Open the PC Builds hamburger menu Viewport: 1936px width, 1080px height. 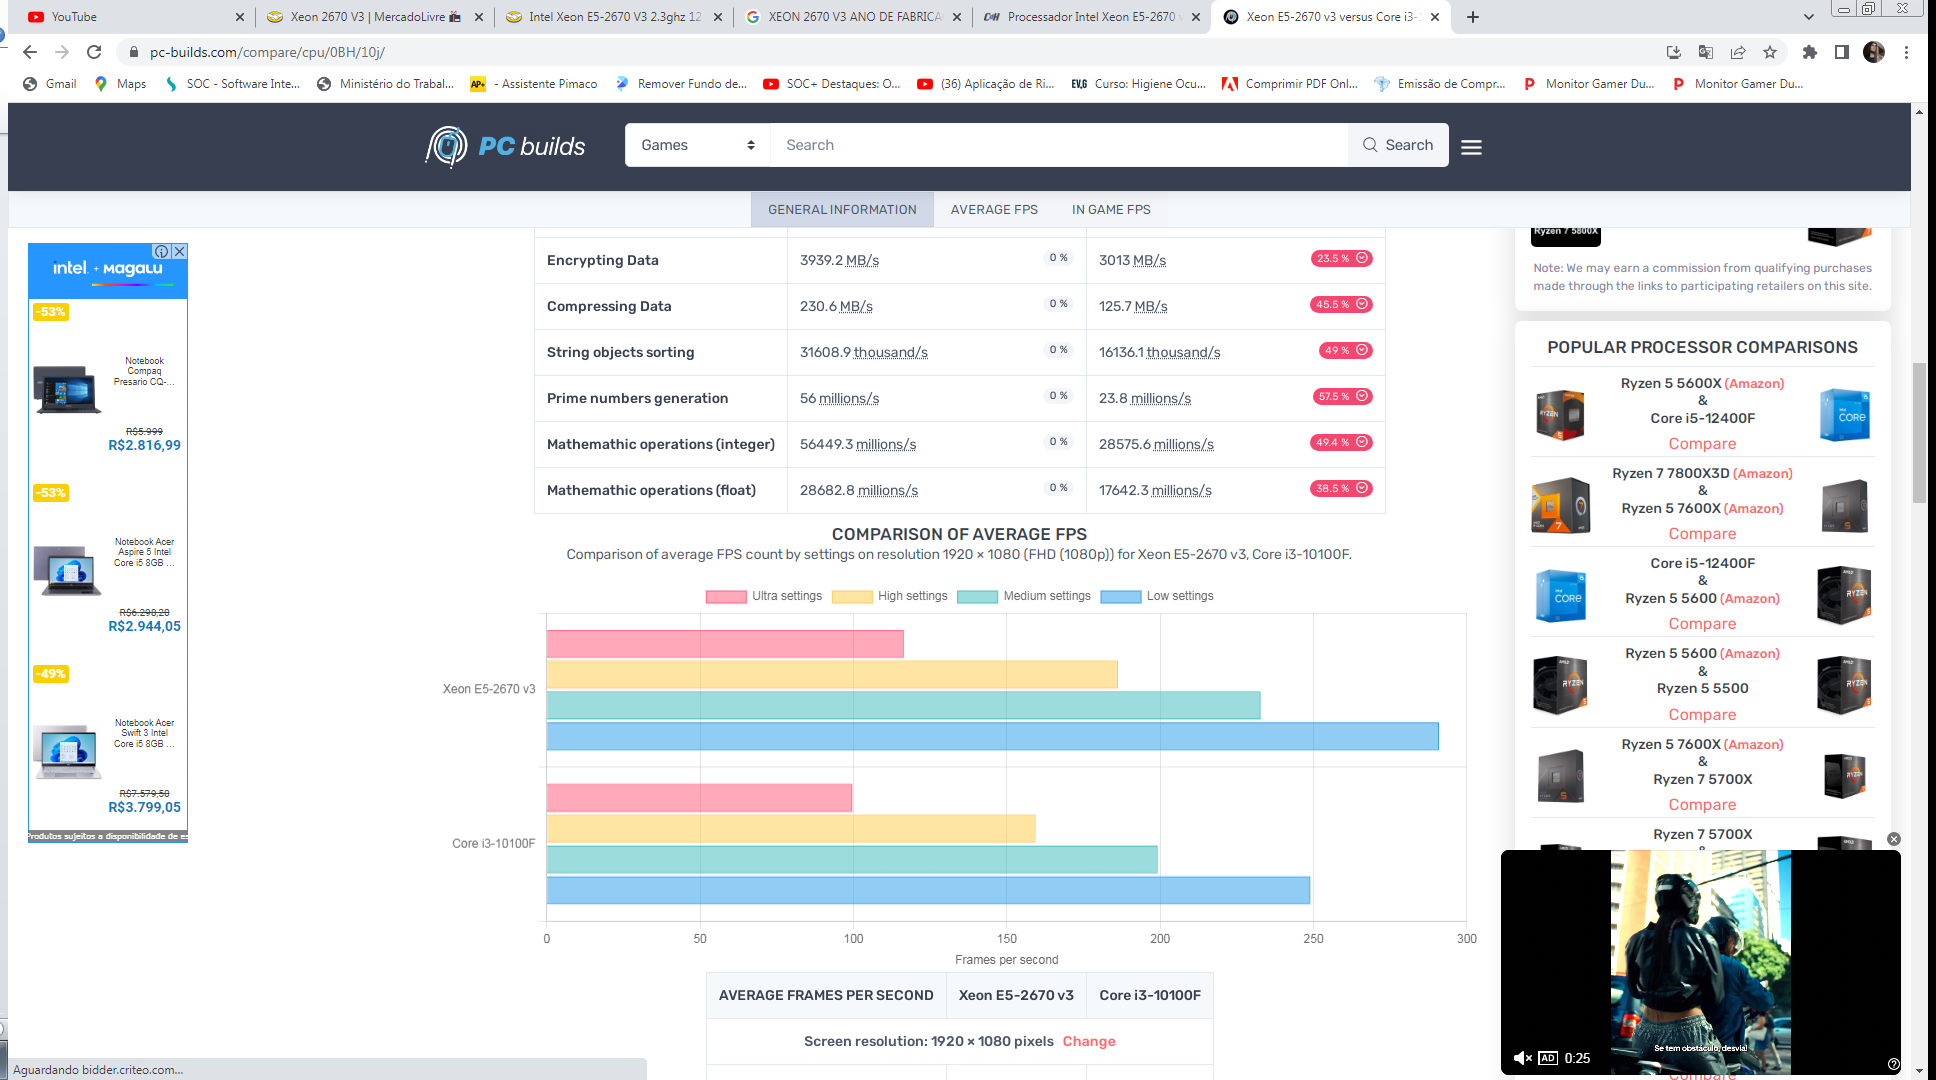[1471, 147]
